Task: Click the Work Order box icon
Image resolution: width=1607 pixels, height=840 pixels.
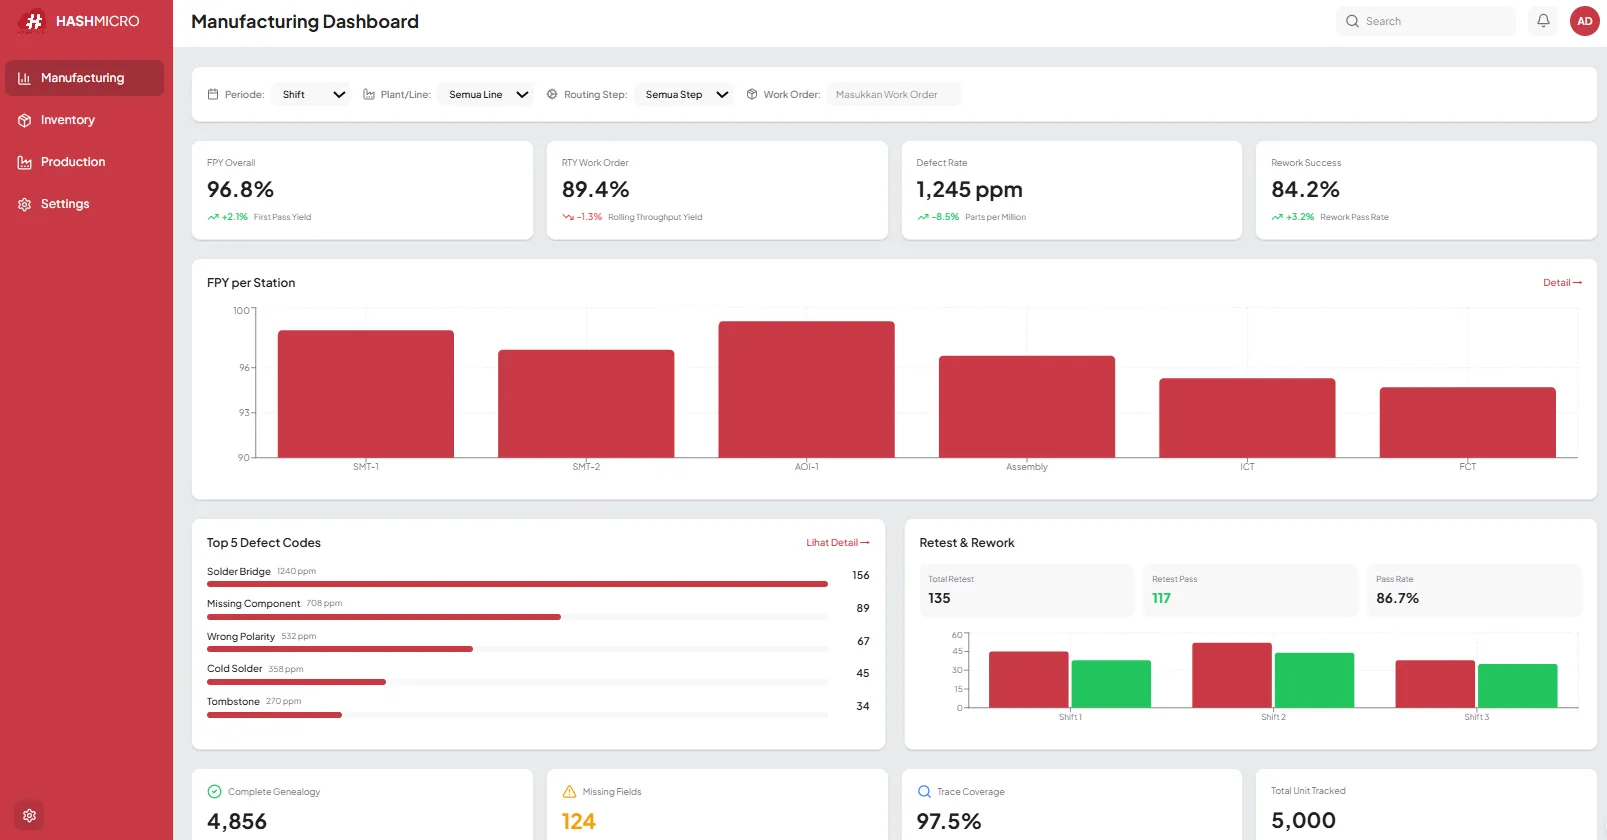Action: click(752, 94)
